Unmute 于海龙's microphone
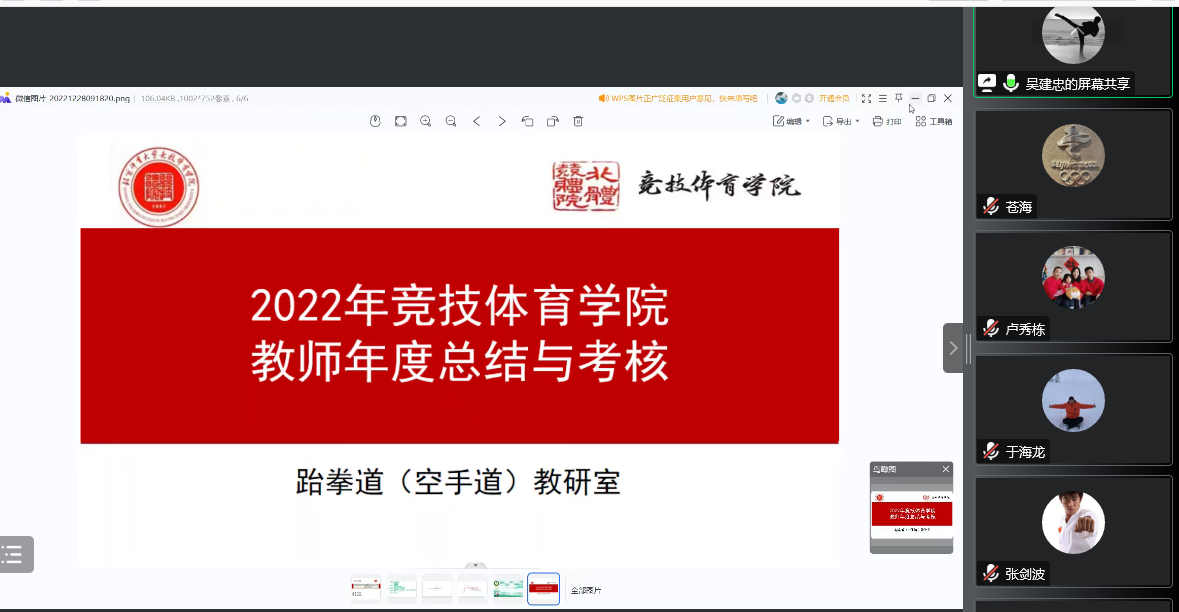This screenshot has width=1179, height=612. click(x=991, y=451)
